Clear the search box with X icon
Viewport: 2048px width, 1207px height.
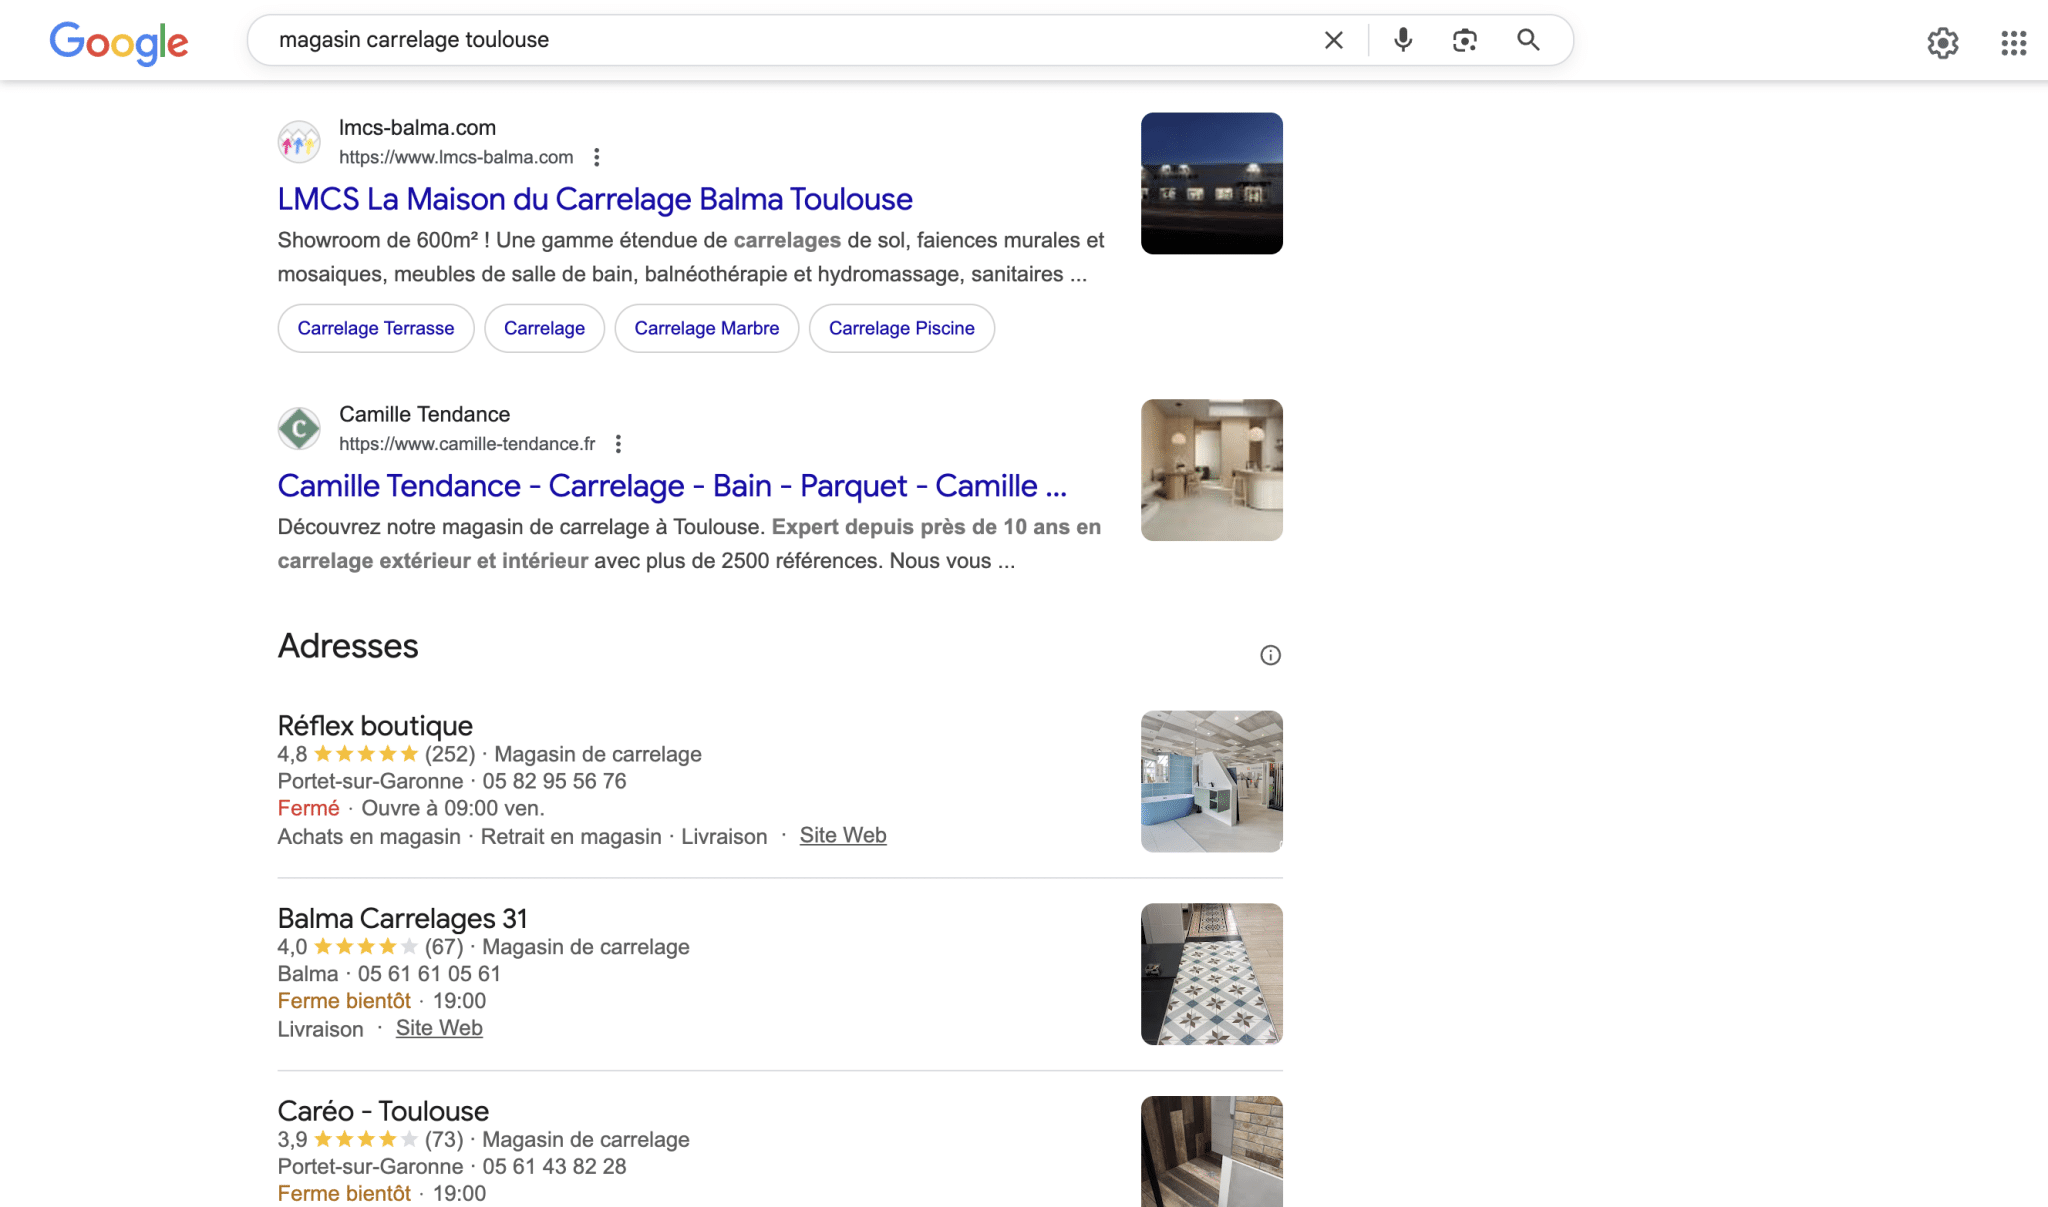[x=1333, y=40]
